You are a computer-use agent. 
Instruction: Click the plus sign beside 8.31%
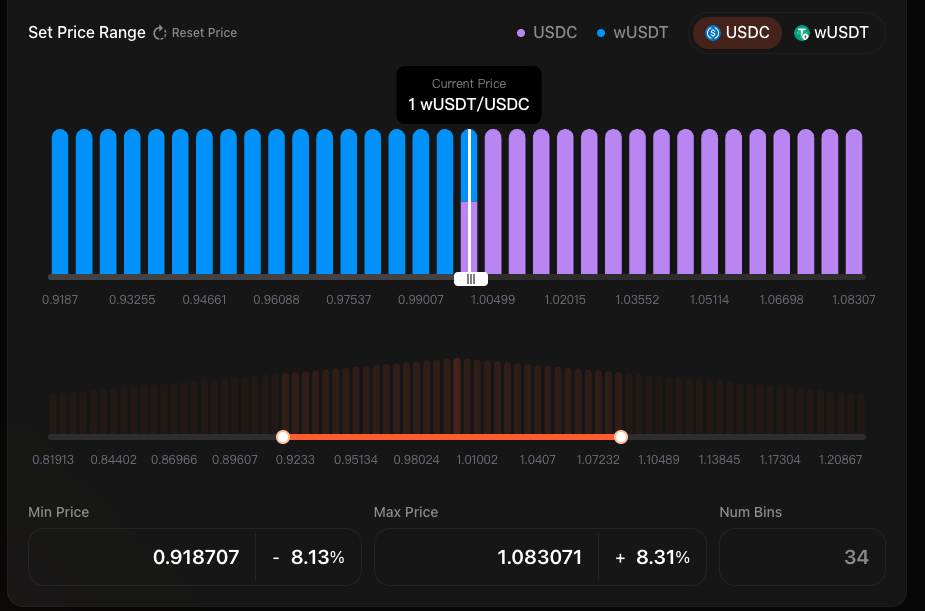(x=621, y=557)
